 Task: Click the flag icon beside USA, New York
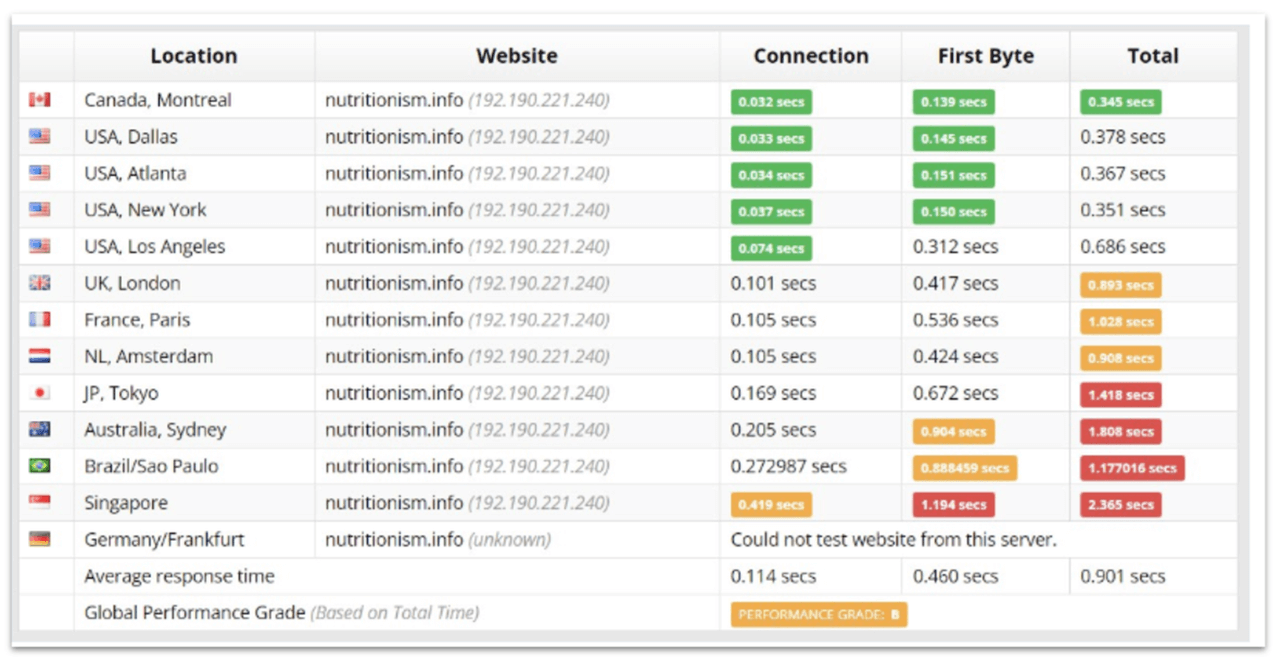[x=40, y=210]
